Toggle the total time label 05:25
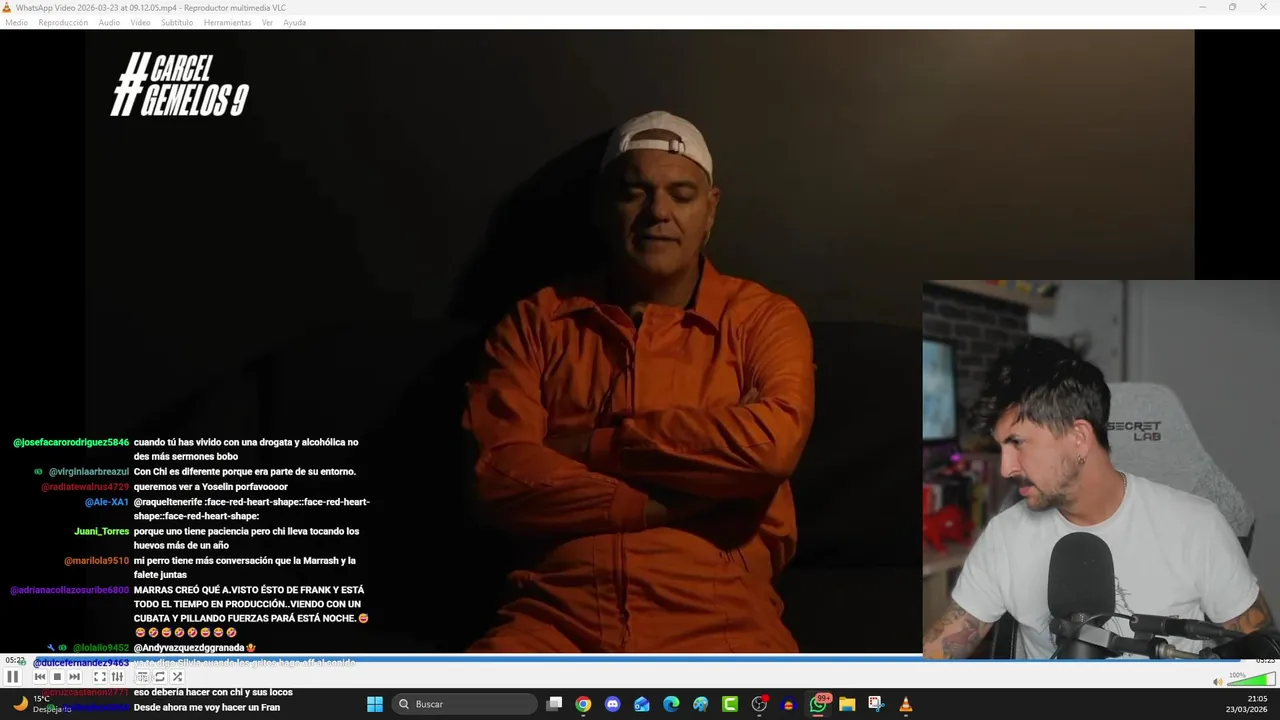1280x720 pixels. 1265,660
